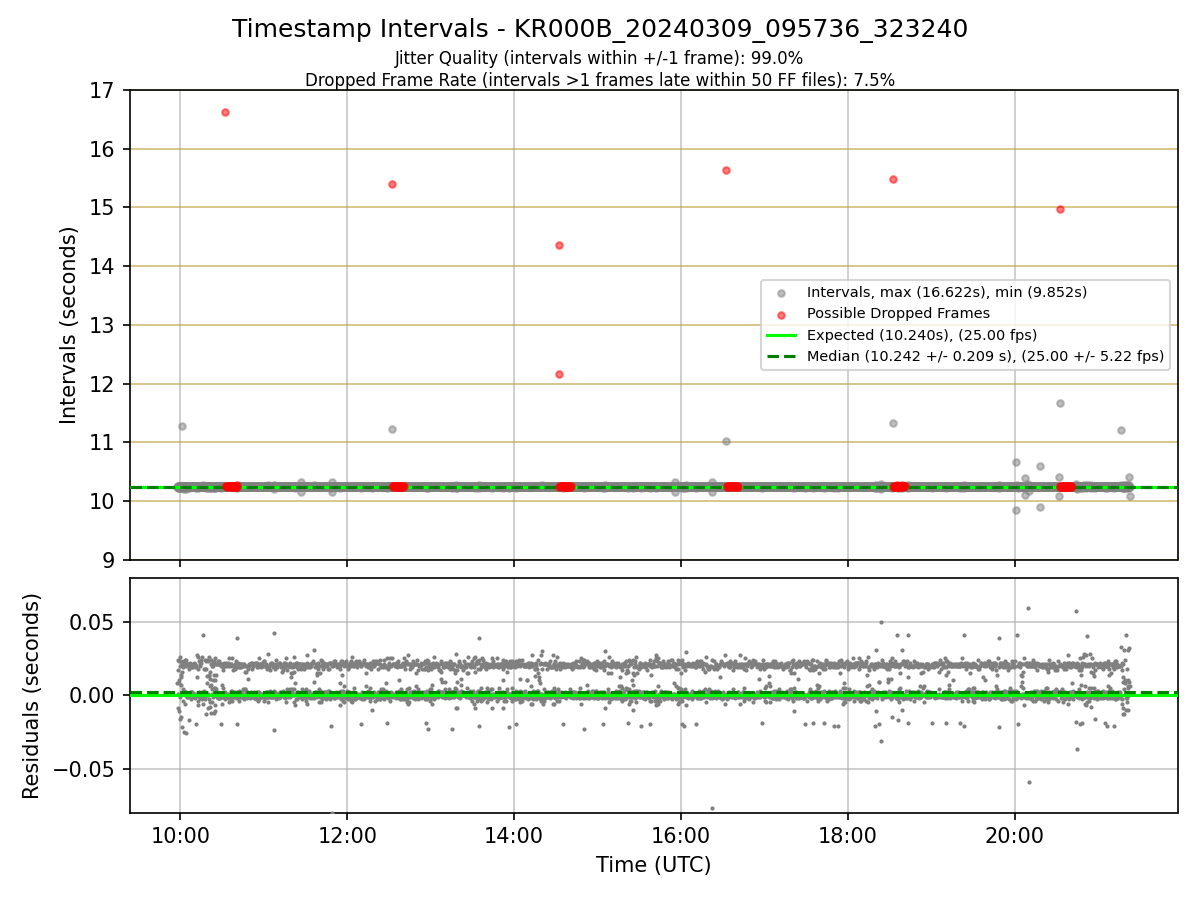Click the plot title 'Timestamp Intervals - KR000B_20240309_095736_323240'
The width and height of the screenshot is (1200, 900).
pos(600,29)
